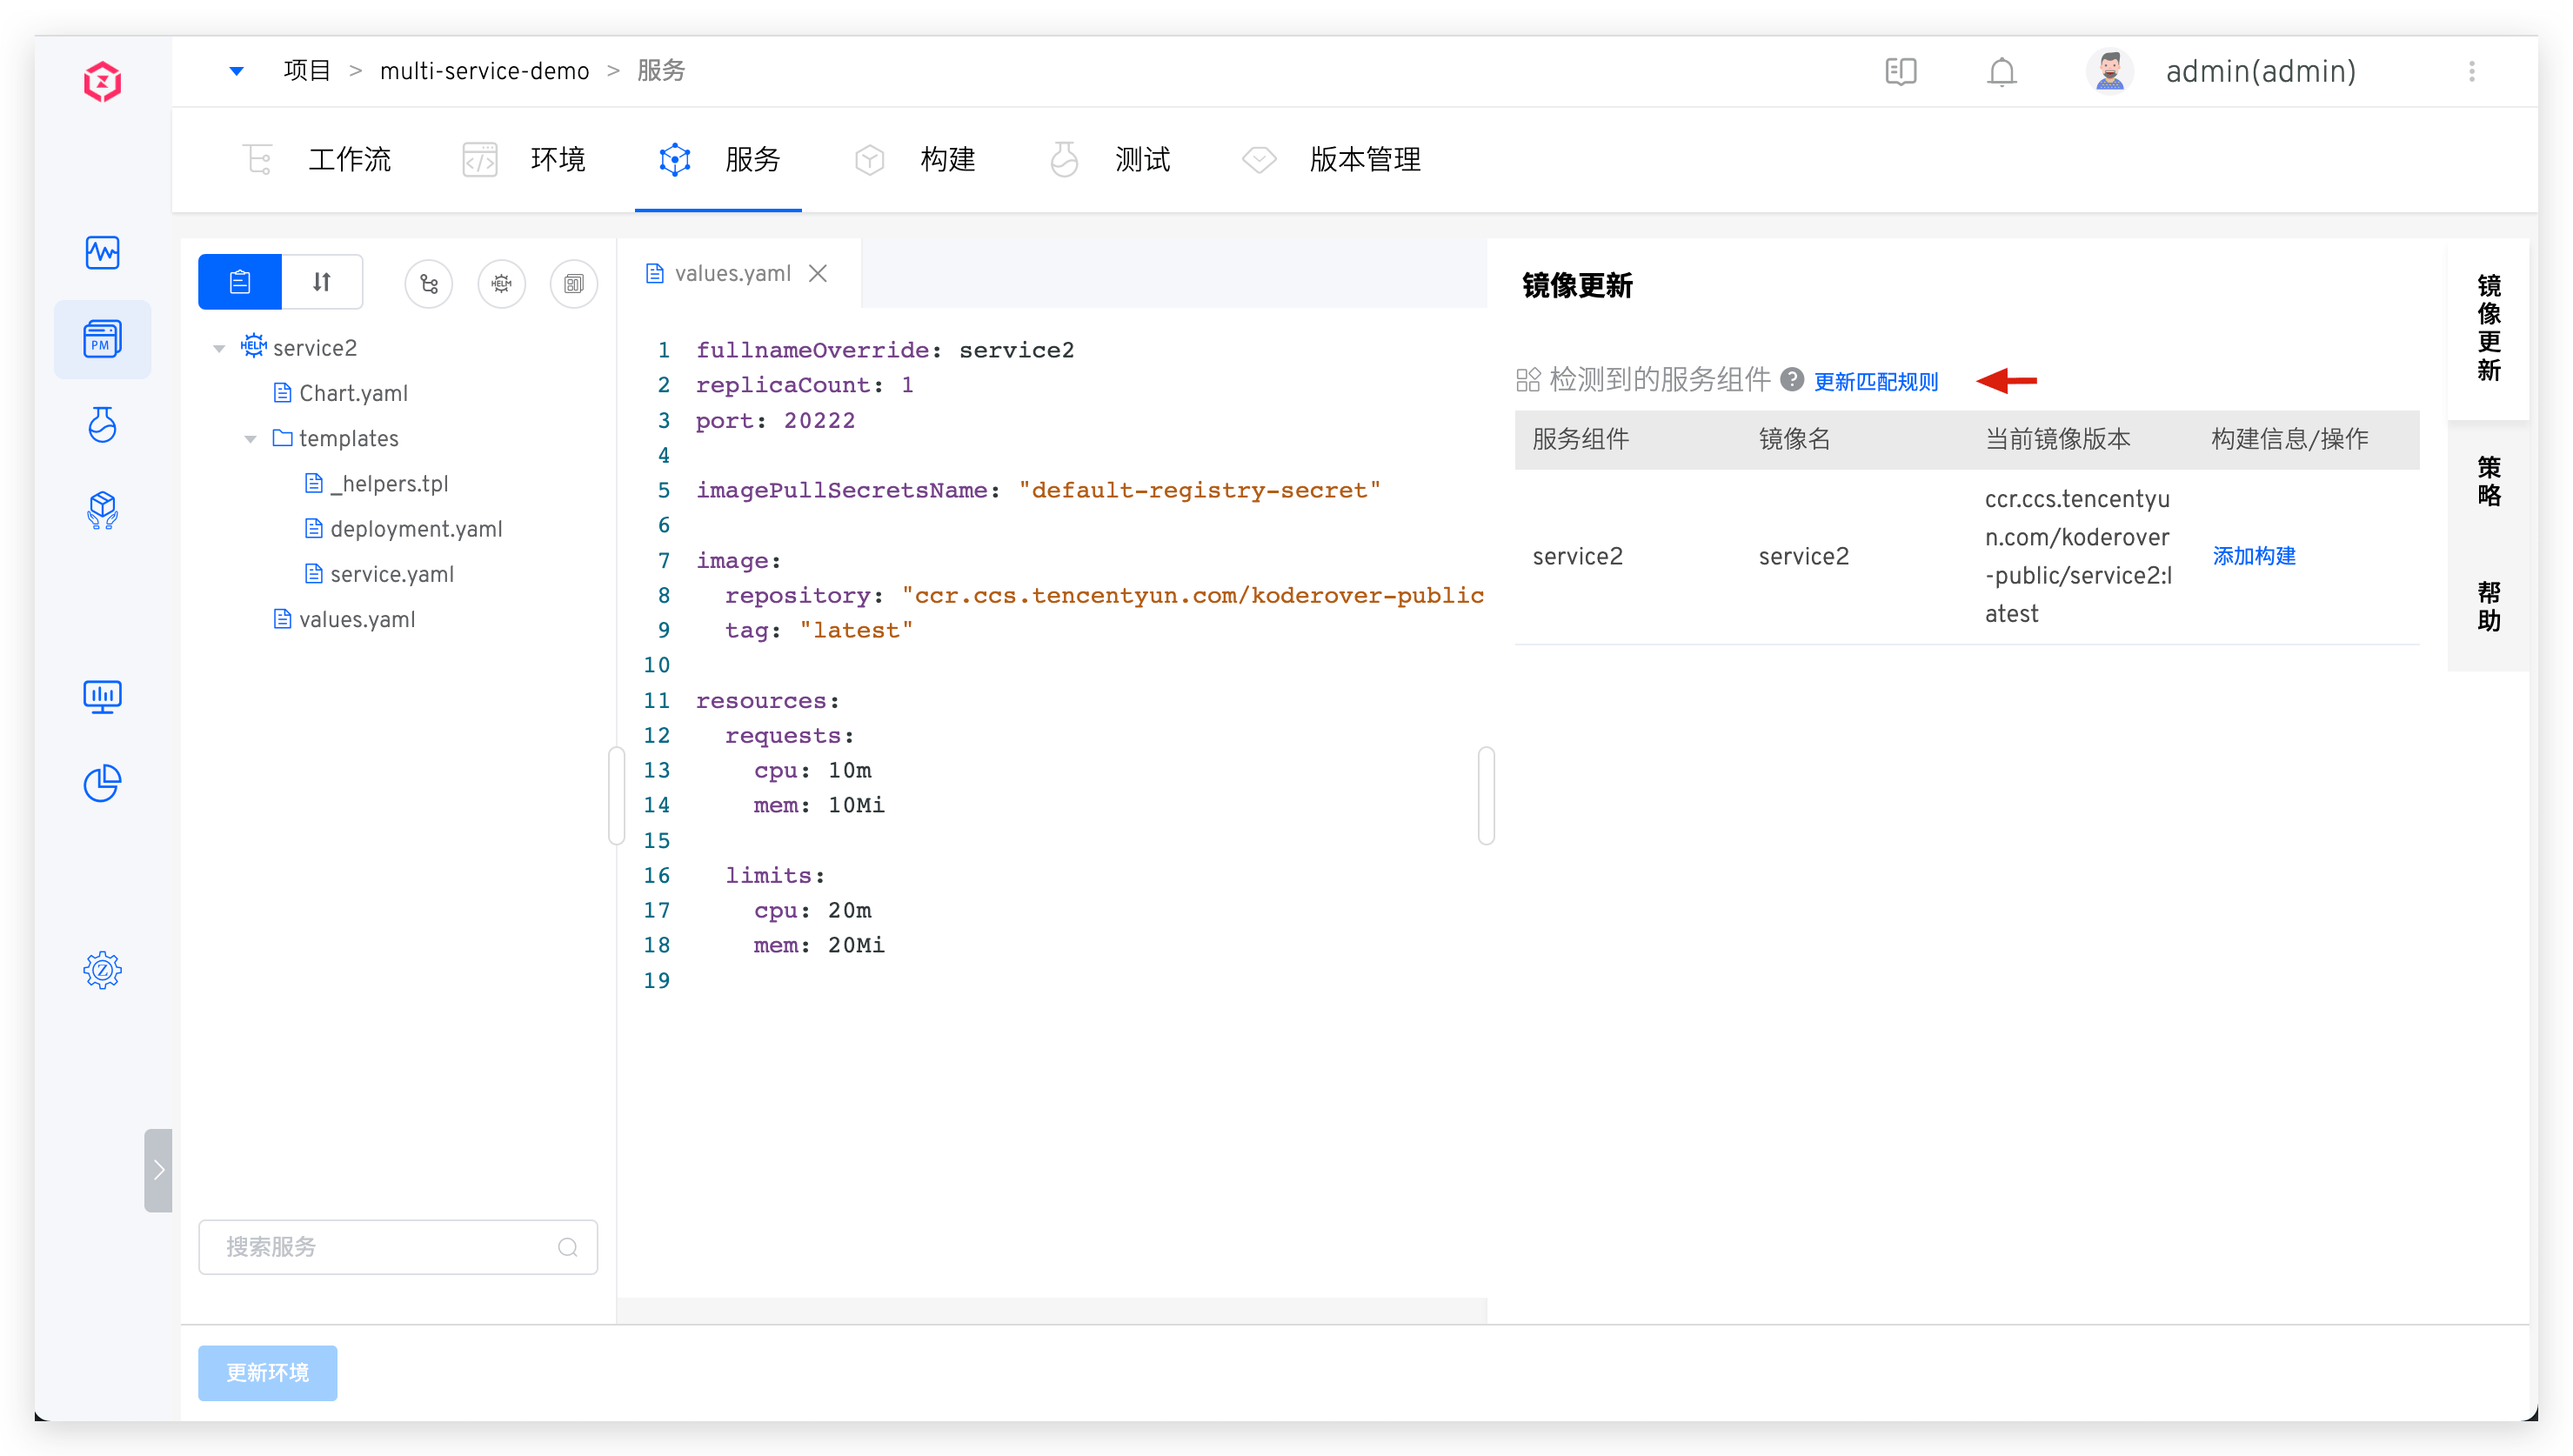Click the Helm chart import icon
The width and height of the screenshot is (2573, 1456).
[501, 284]
